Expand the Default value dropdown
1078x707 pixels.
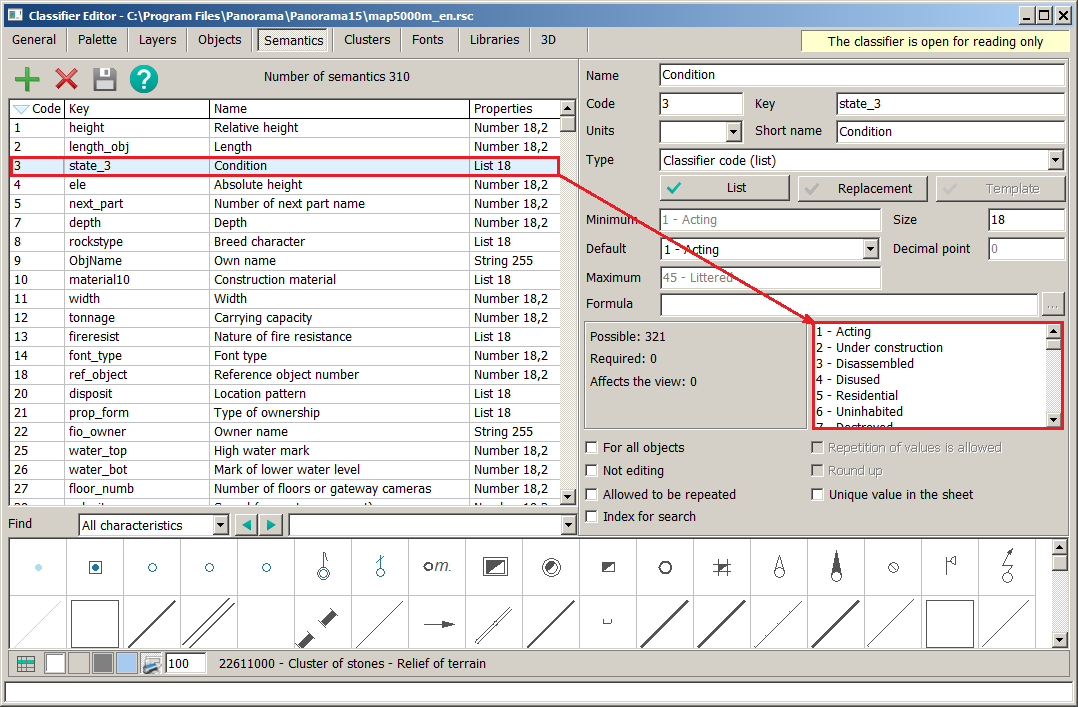tap(870, 249)
